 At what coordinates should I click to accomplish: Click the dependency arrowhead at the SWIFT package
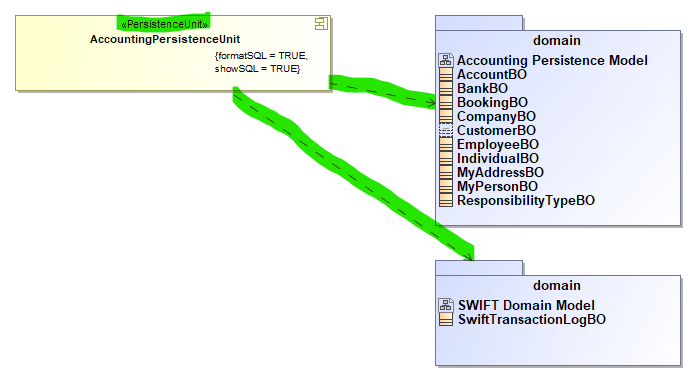[468, 256]
